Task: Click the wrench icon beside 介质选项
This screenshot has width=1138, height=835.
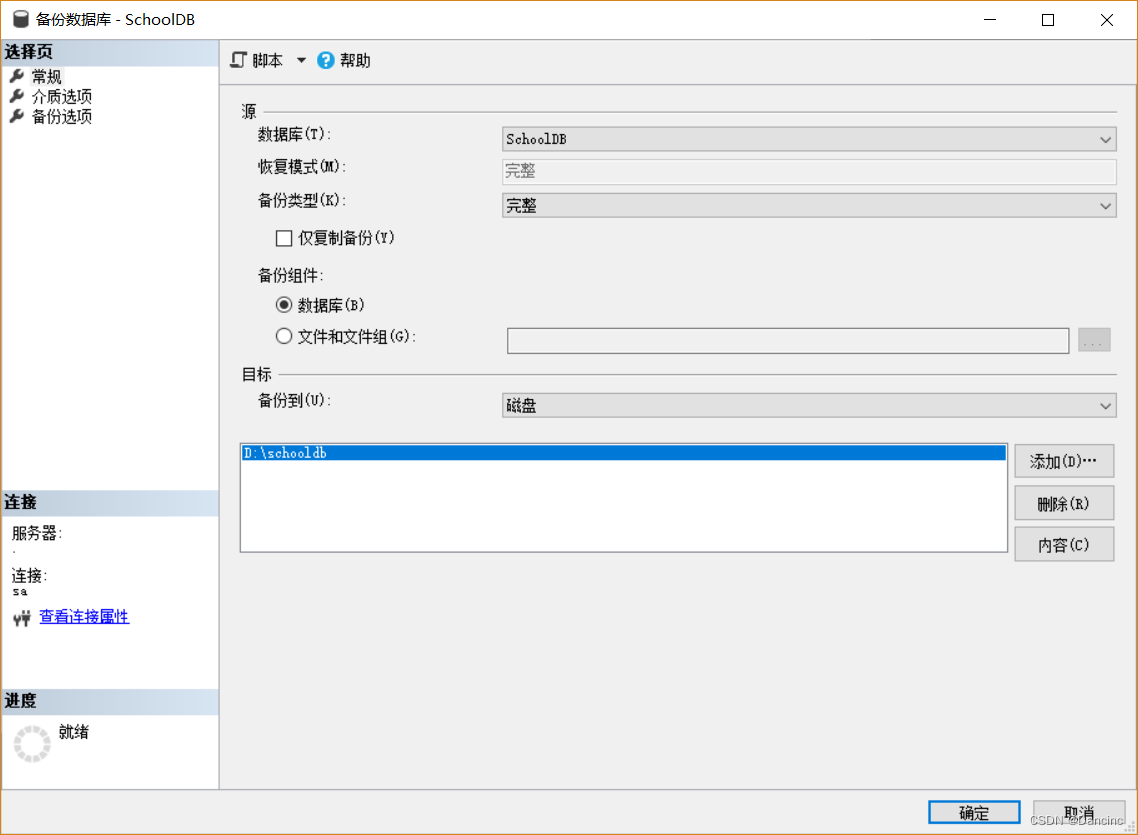Action: pos(17,96)
